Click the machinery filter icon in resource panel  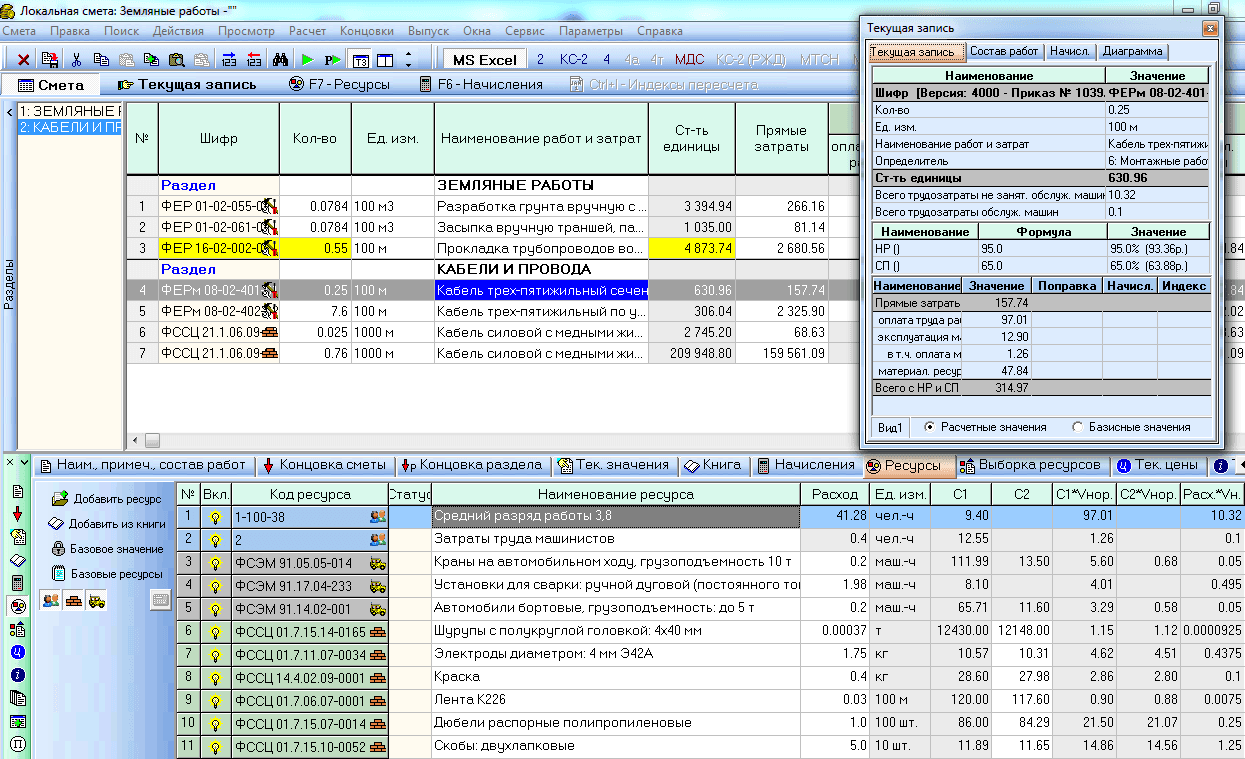(97, 600)
